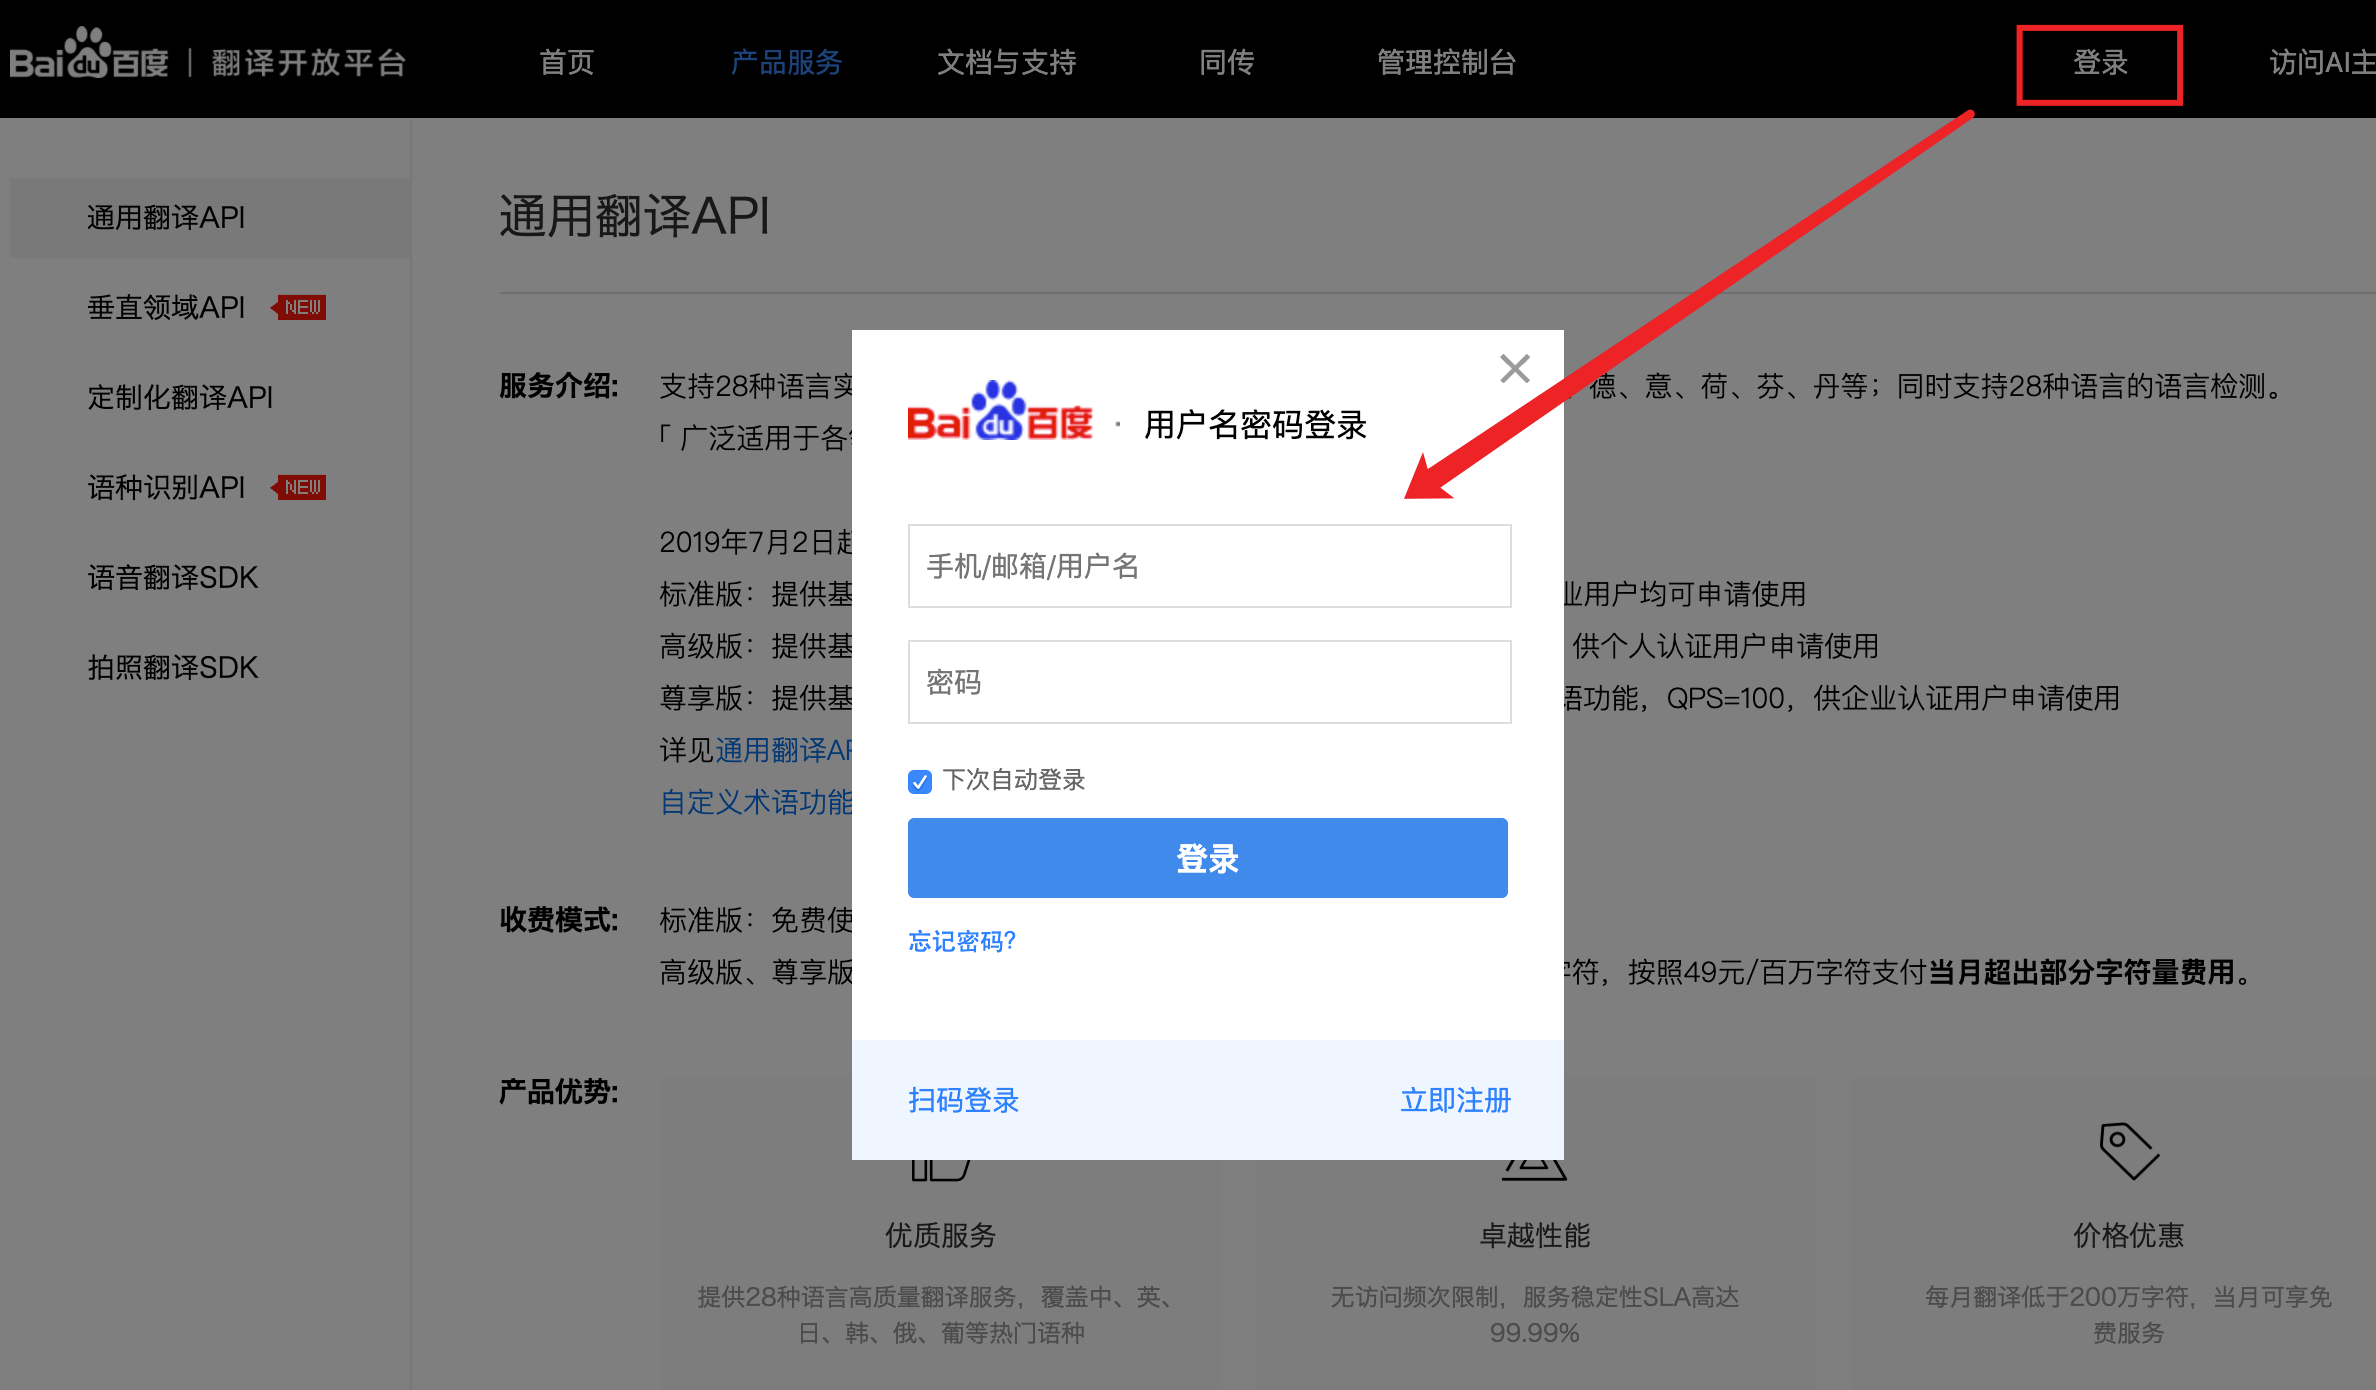Click the price tag icon above 价格优惠
Image resolution: width=2376 pixels, height=1390 pixels.
point(2129,1150)
